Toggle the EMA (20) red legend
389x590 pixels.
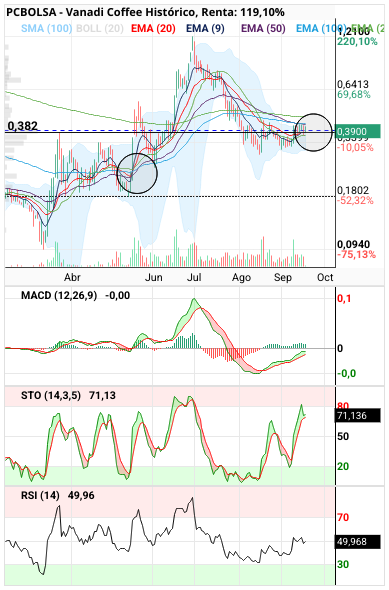tap(153, 29)
